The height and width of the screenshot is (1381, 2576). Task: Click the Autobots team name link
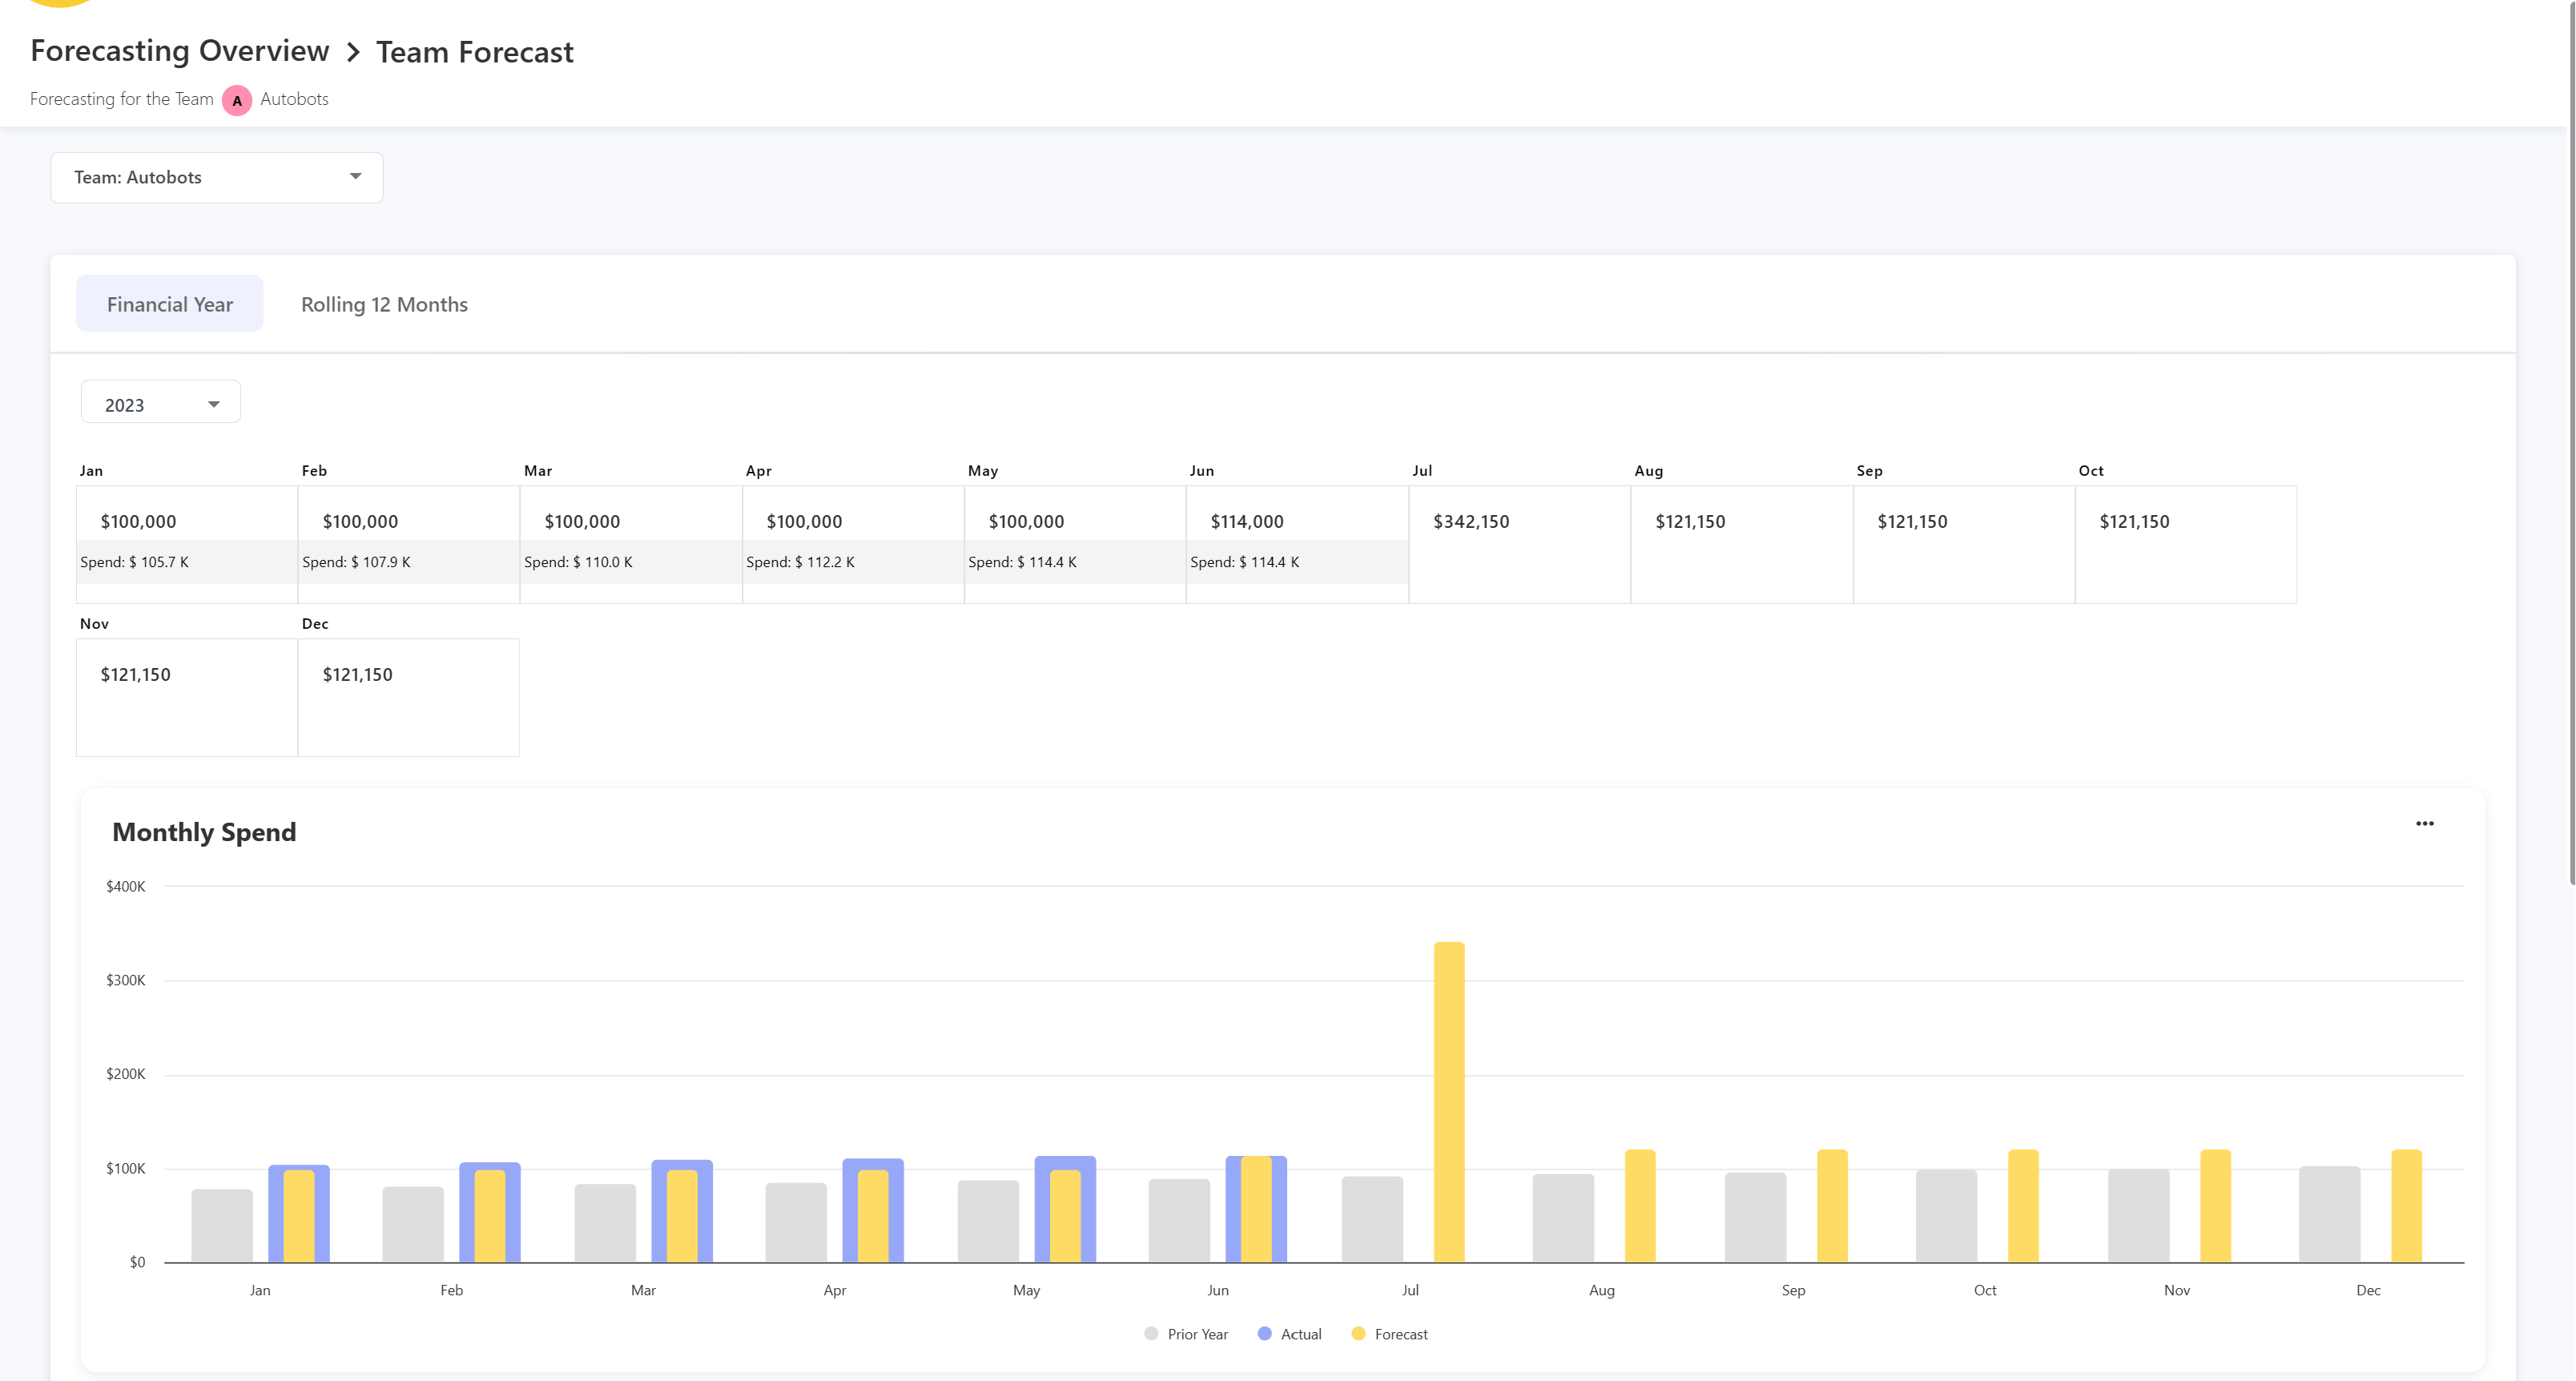[x=294, y=99]
